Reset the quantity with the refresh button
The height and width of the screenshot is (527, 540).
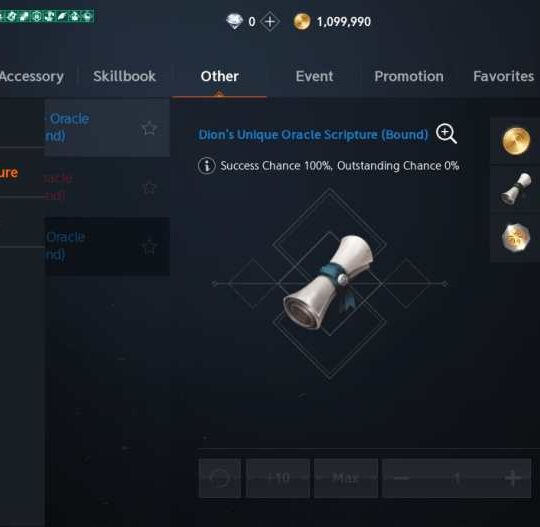[220, 478]
